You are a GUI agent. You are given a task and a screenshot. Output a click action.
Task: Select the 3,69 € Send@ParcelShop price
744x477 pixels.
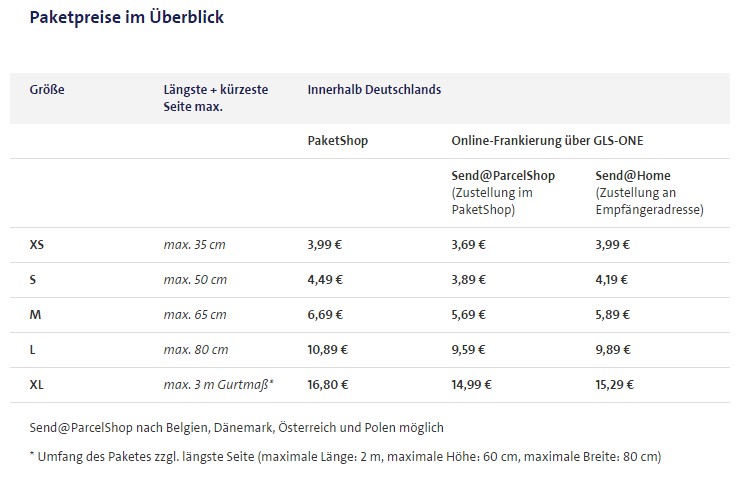(469, 244)
